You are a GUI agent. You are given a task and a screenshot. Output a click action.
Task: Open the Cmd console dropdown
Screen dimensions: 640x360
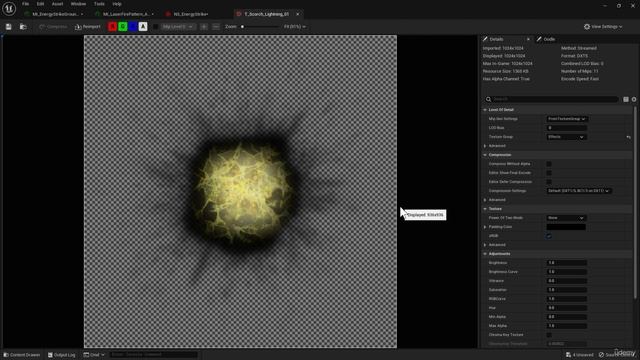(94, 355)
